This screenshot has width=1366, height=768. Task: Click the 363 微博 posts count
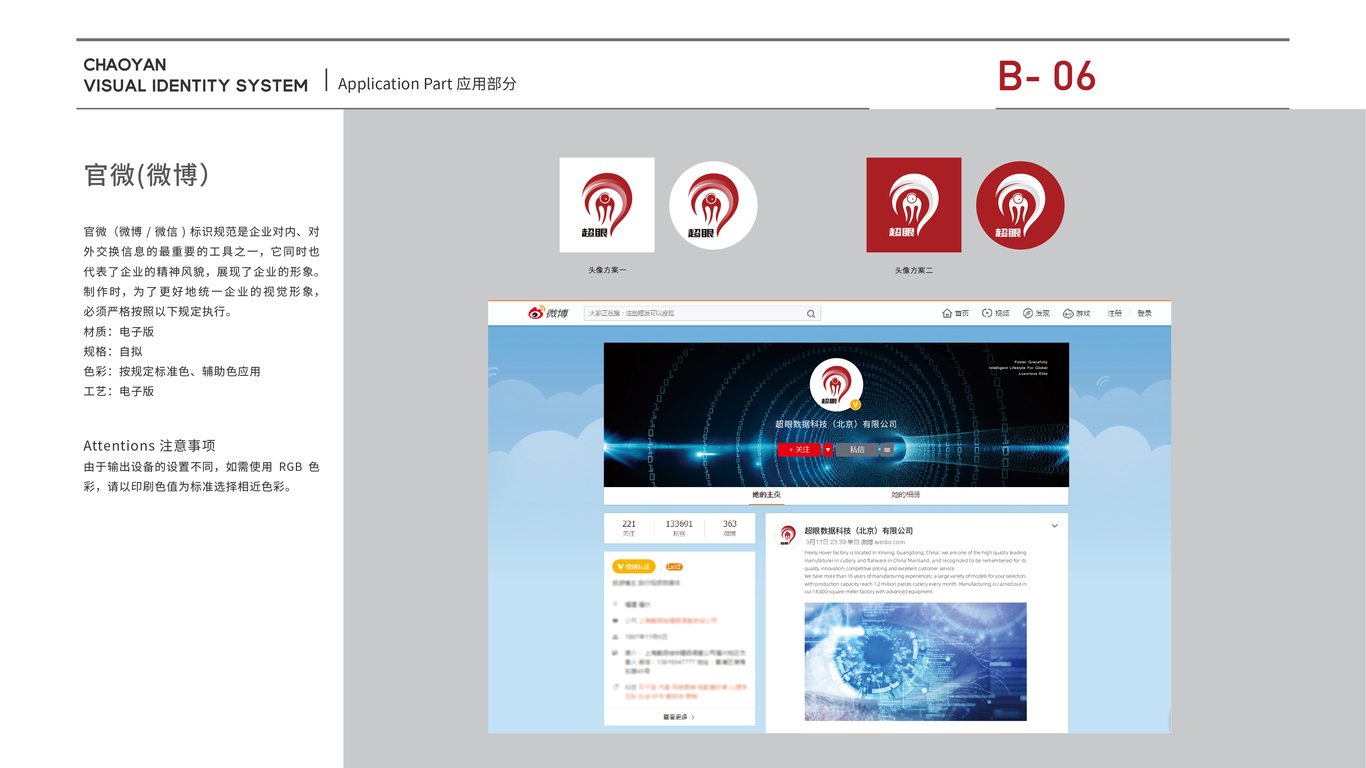[x=730, y=528]
